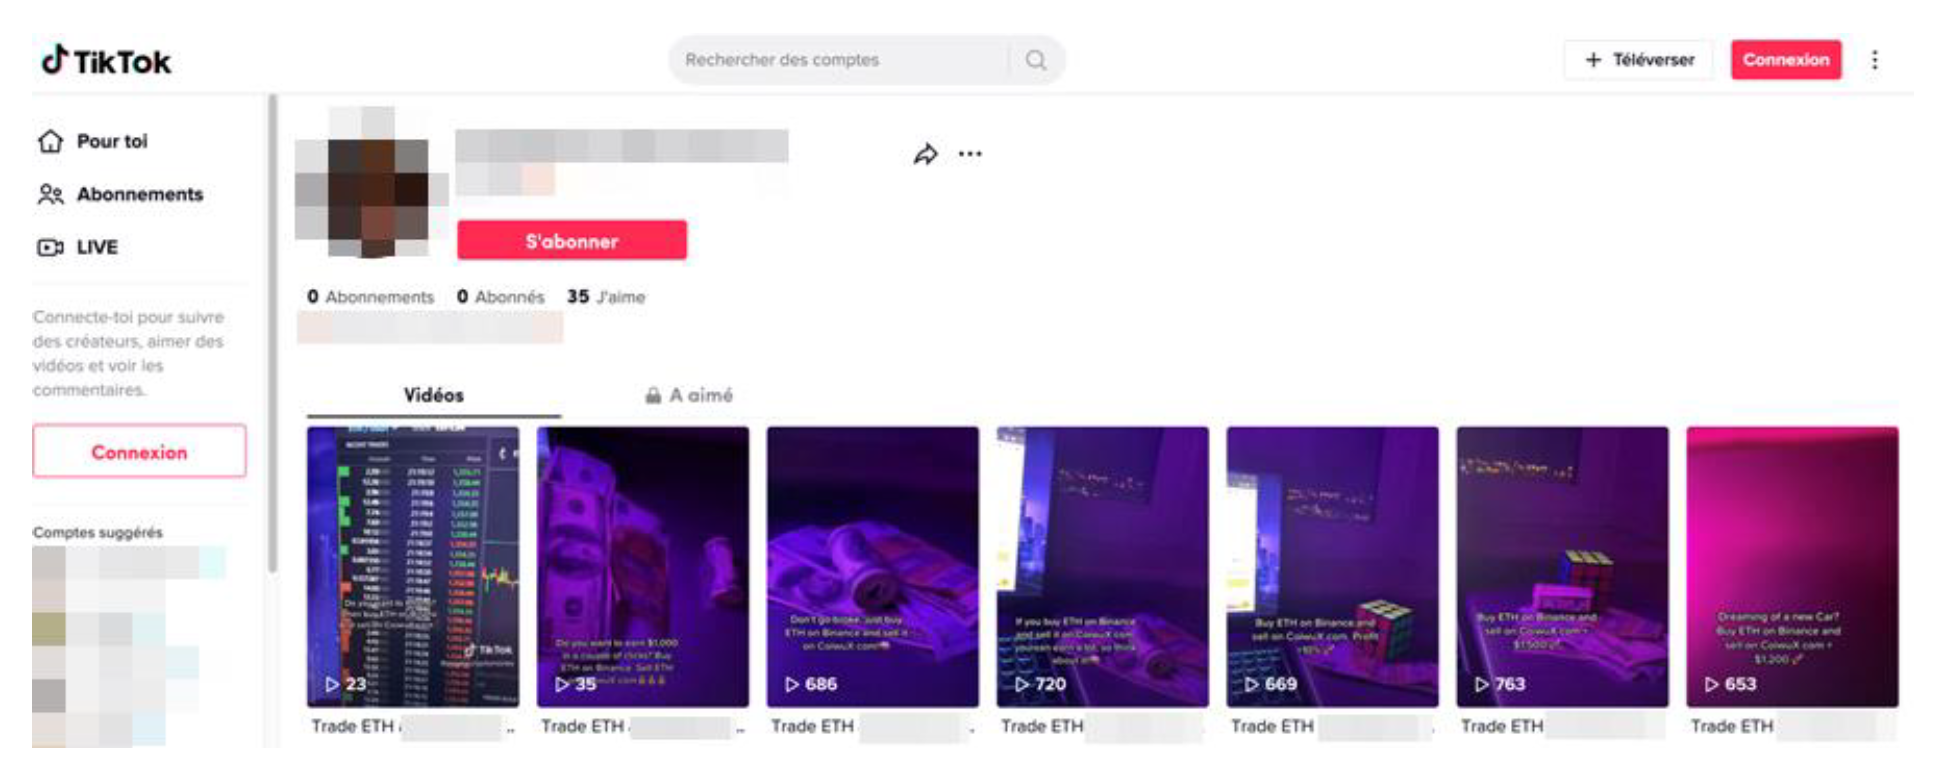1940x766 pixels.
Task: Switch to the Vidéos tab
Action: click(x=434, y=395)
